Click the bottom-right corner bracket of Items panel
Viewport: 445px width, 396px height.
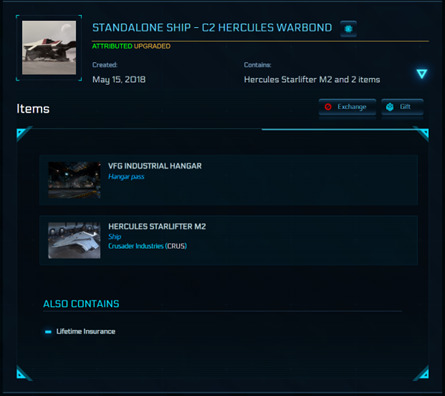pos(421,373)
